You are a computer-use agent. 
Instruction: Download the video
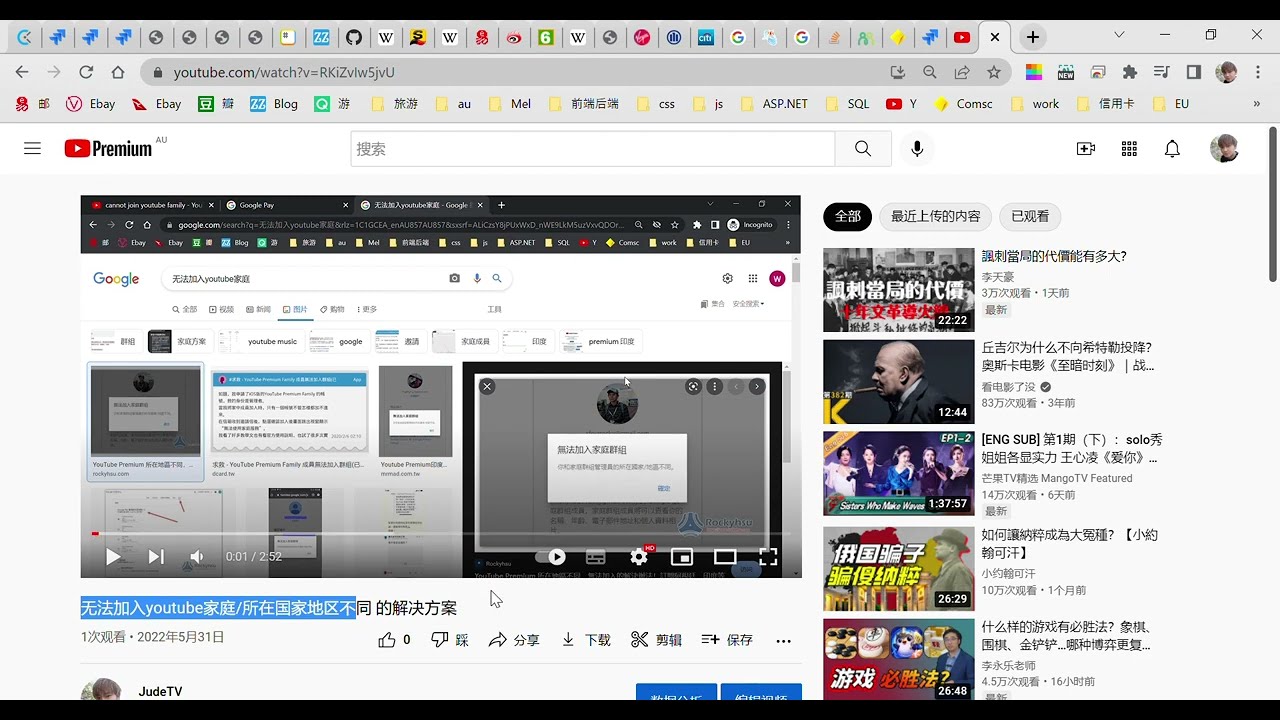(586, 640)
